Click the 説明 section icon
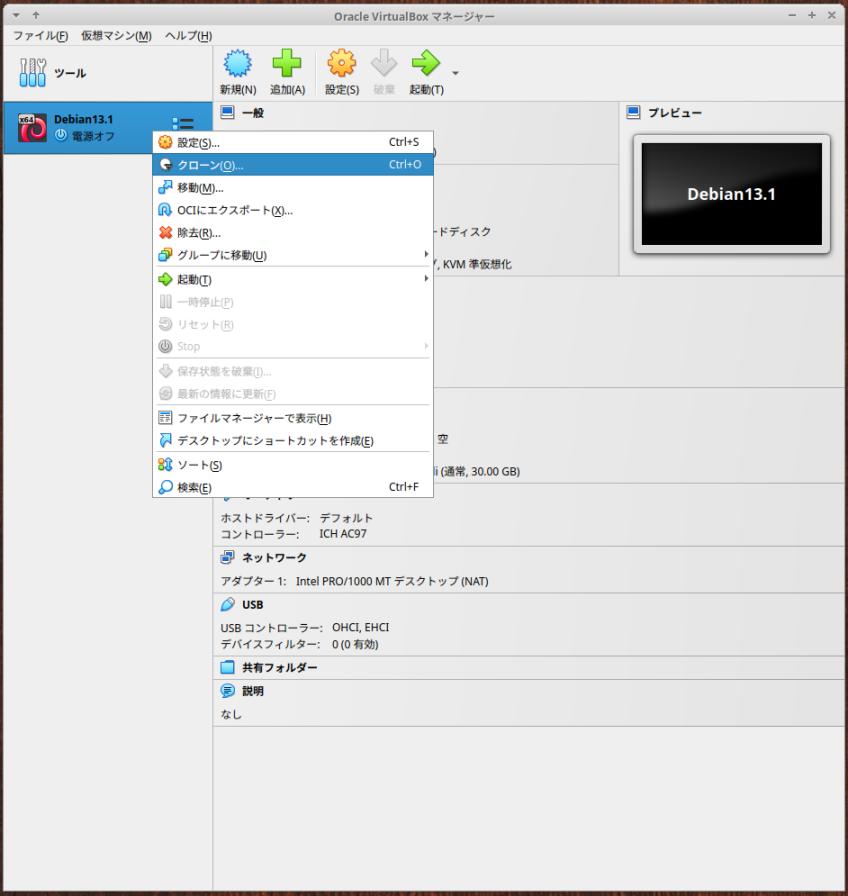The height and width of the screenshot is (896, 848). 227,690
